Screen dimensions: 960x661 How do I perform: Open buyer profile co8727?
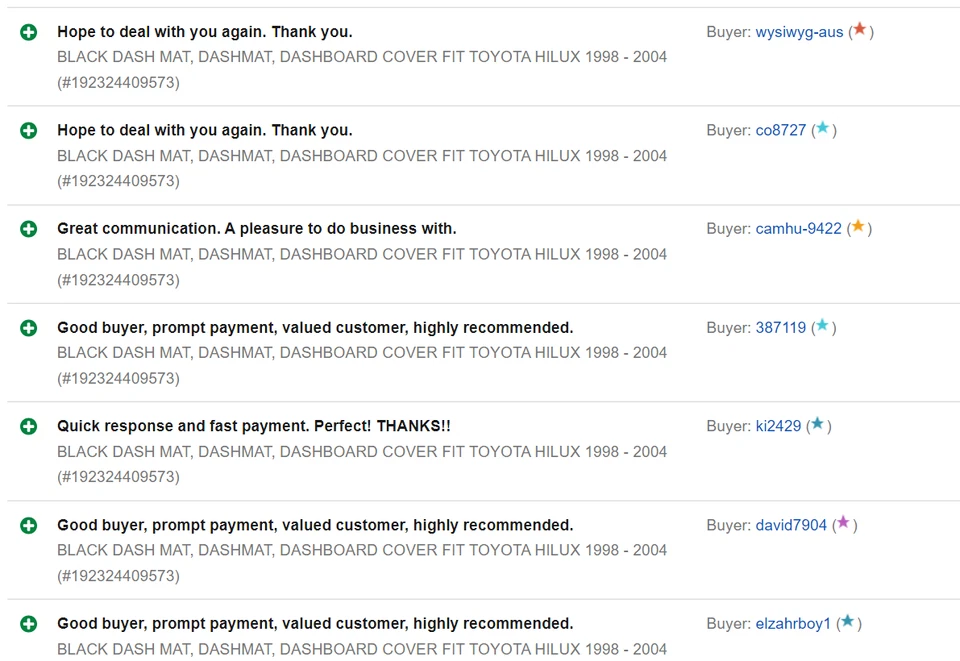780,130
